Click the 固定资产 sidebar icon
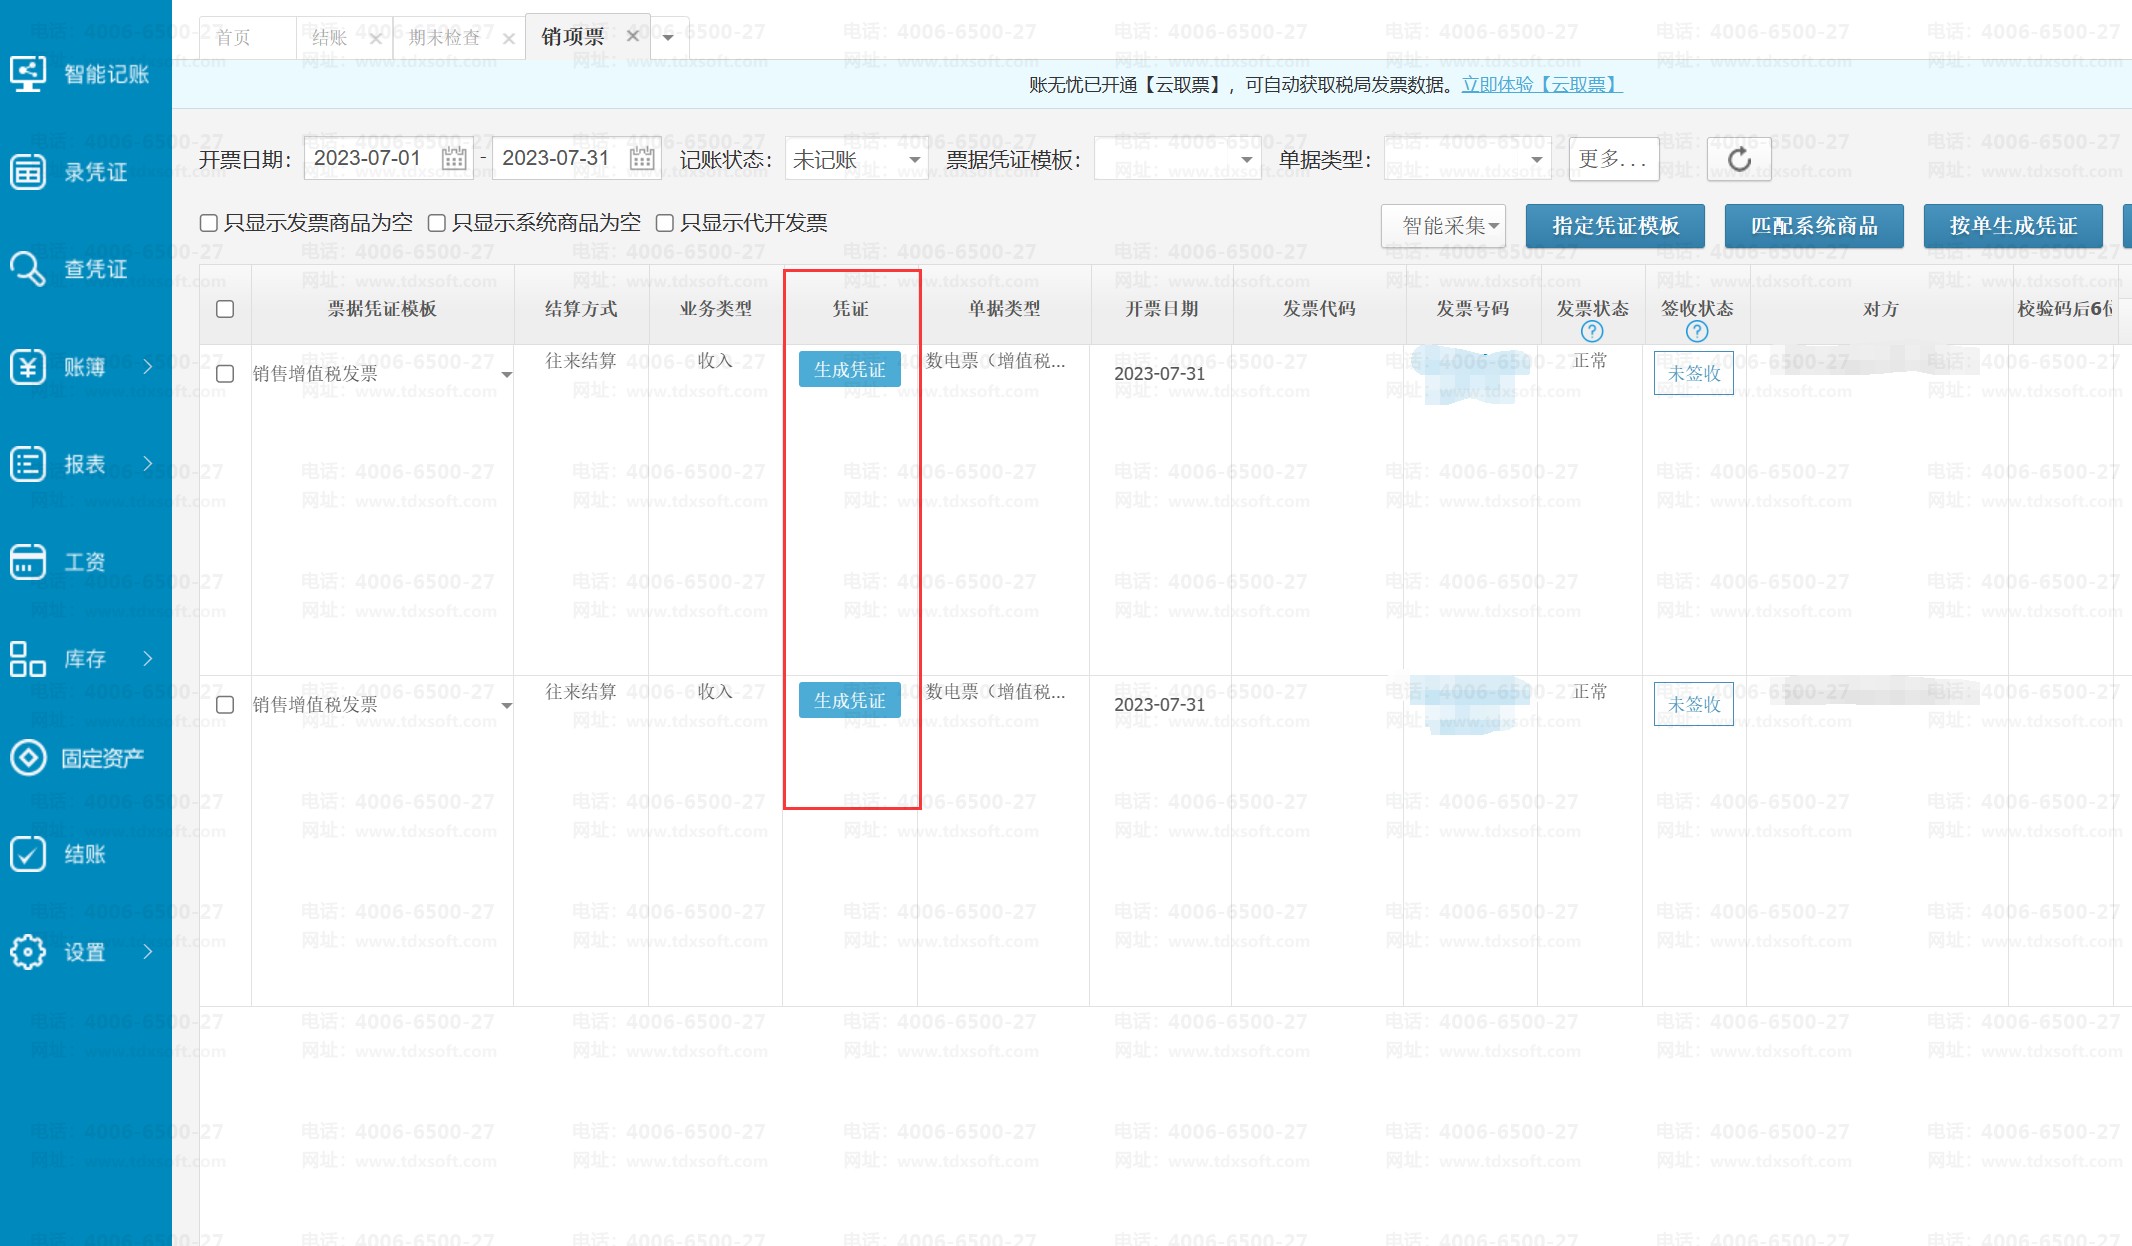 28,757
